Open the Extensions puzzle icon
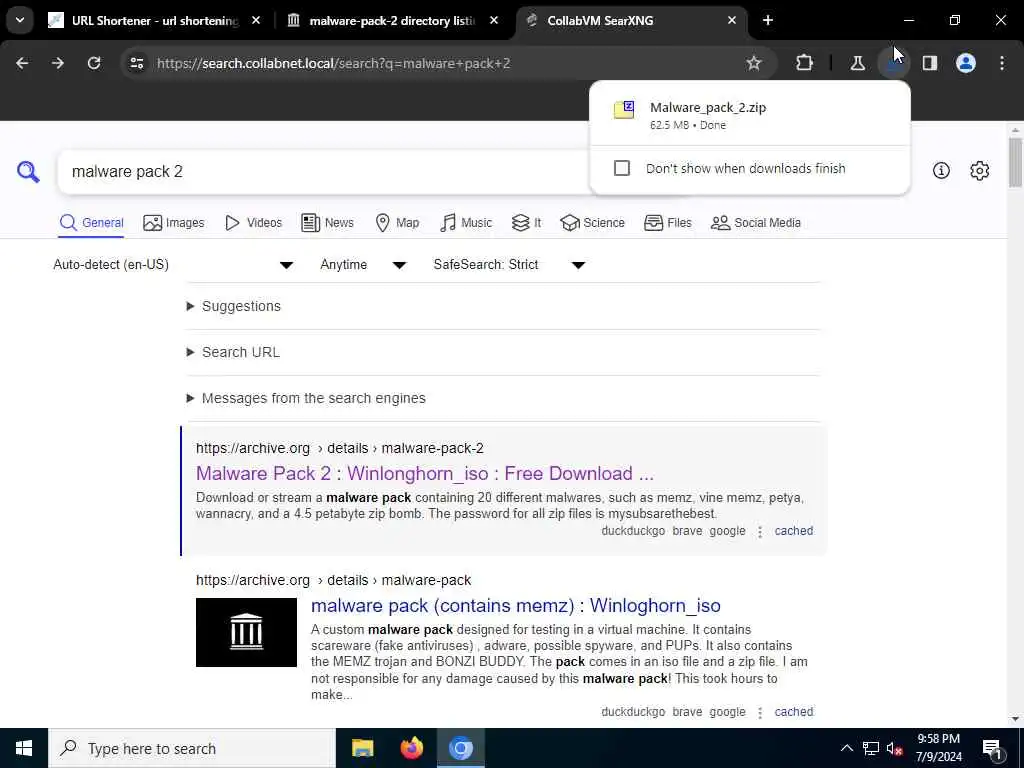1024x768 pixels. pyautogui.click(x=805, y=63)
